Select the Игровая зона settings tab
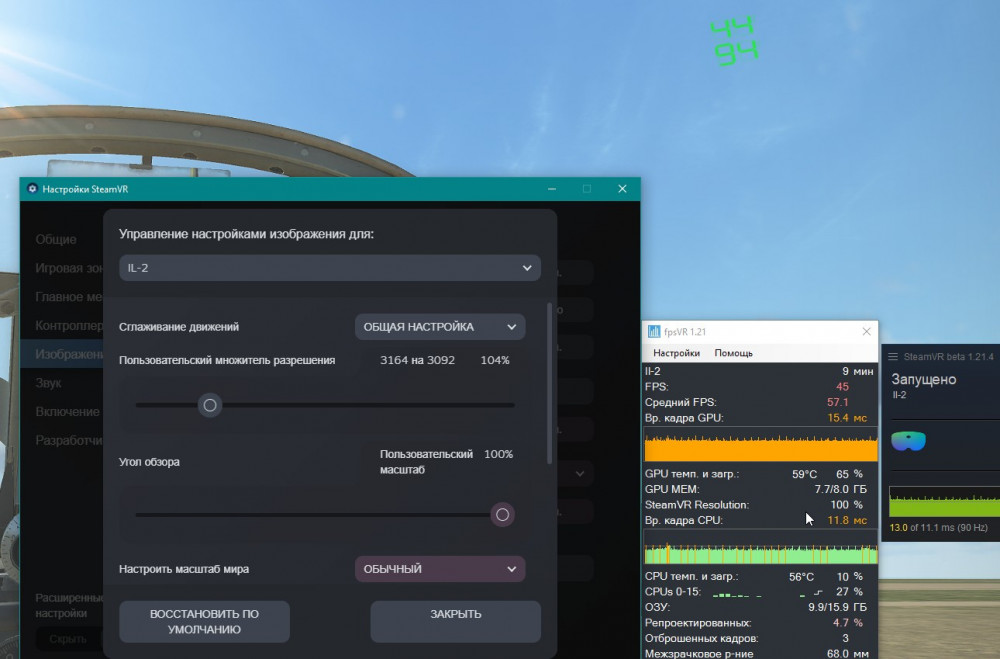The image size is (1000, 659). coord(69,268)
